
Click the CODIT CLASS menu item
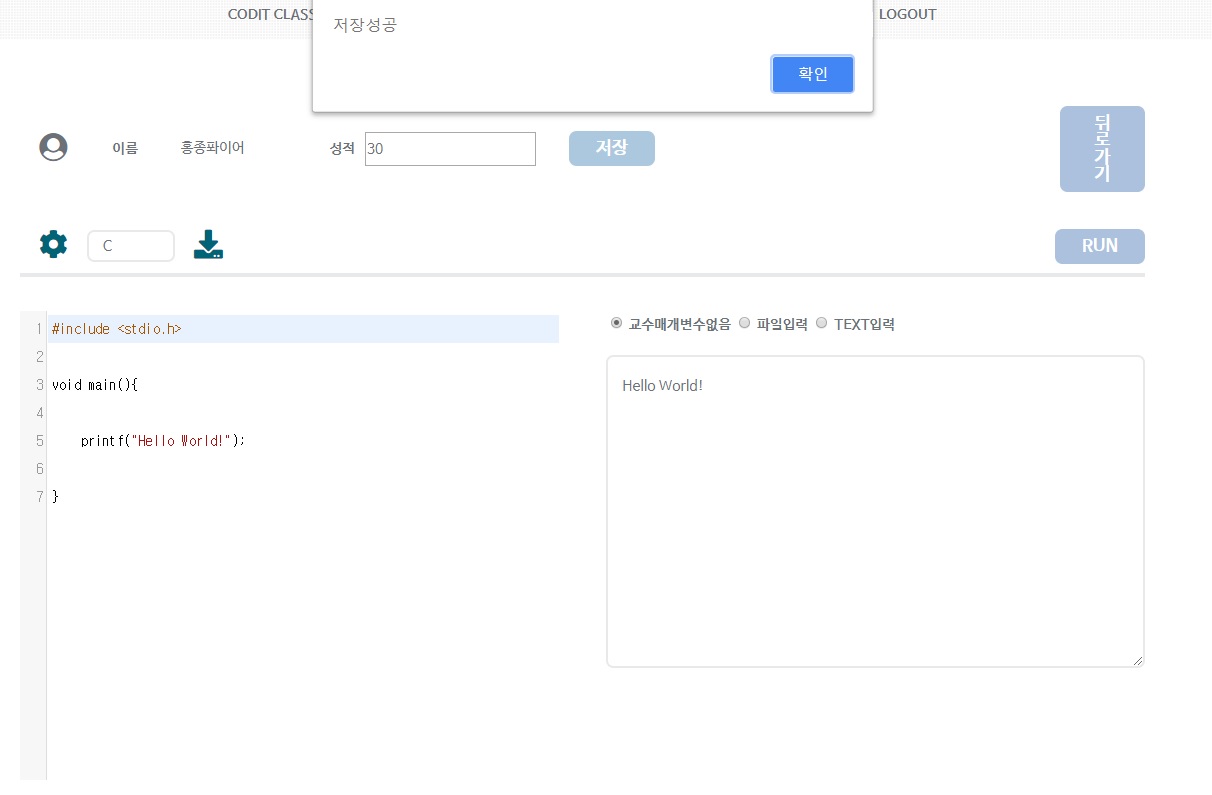[270, 14]
